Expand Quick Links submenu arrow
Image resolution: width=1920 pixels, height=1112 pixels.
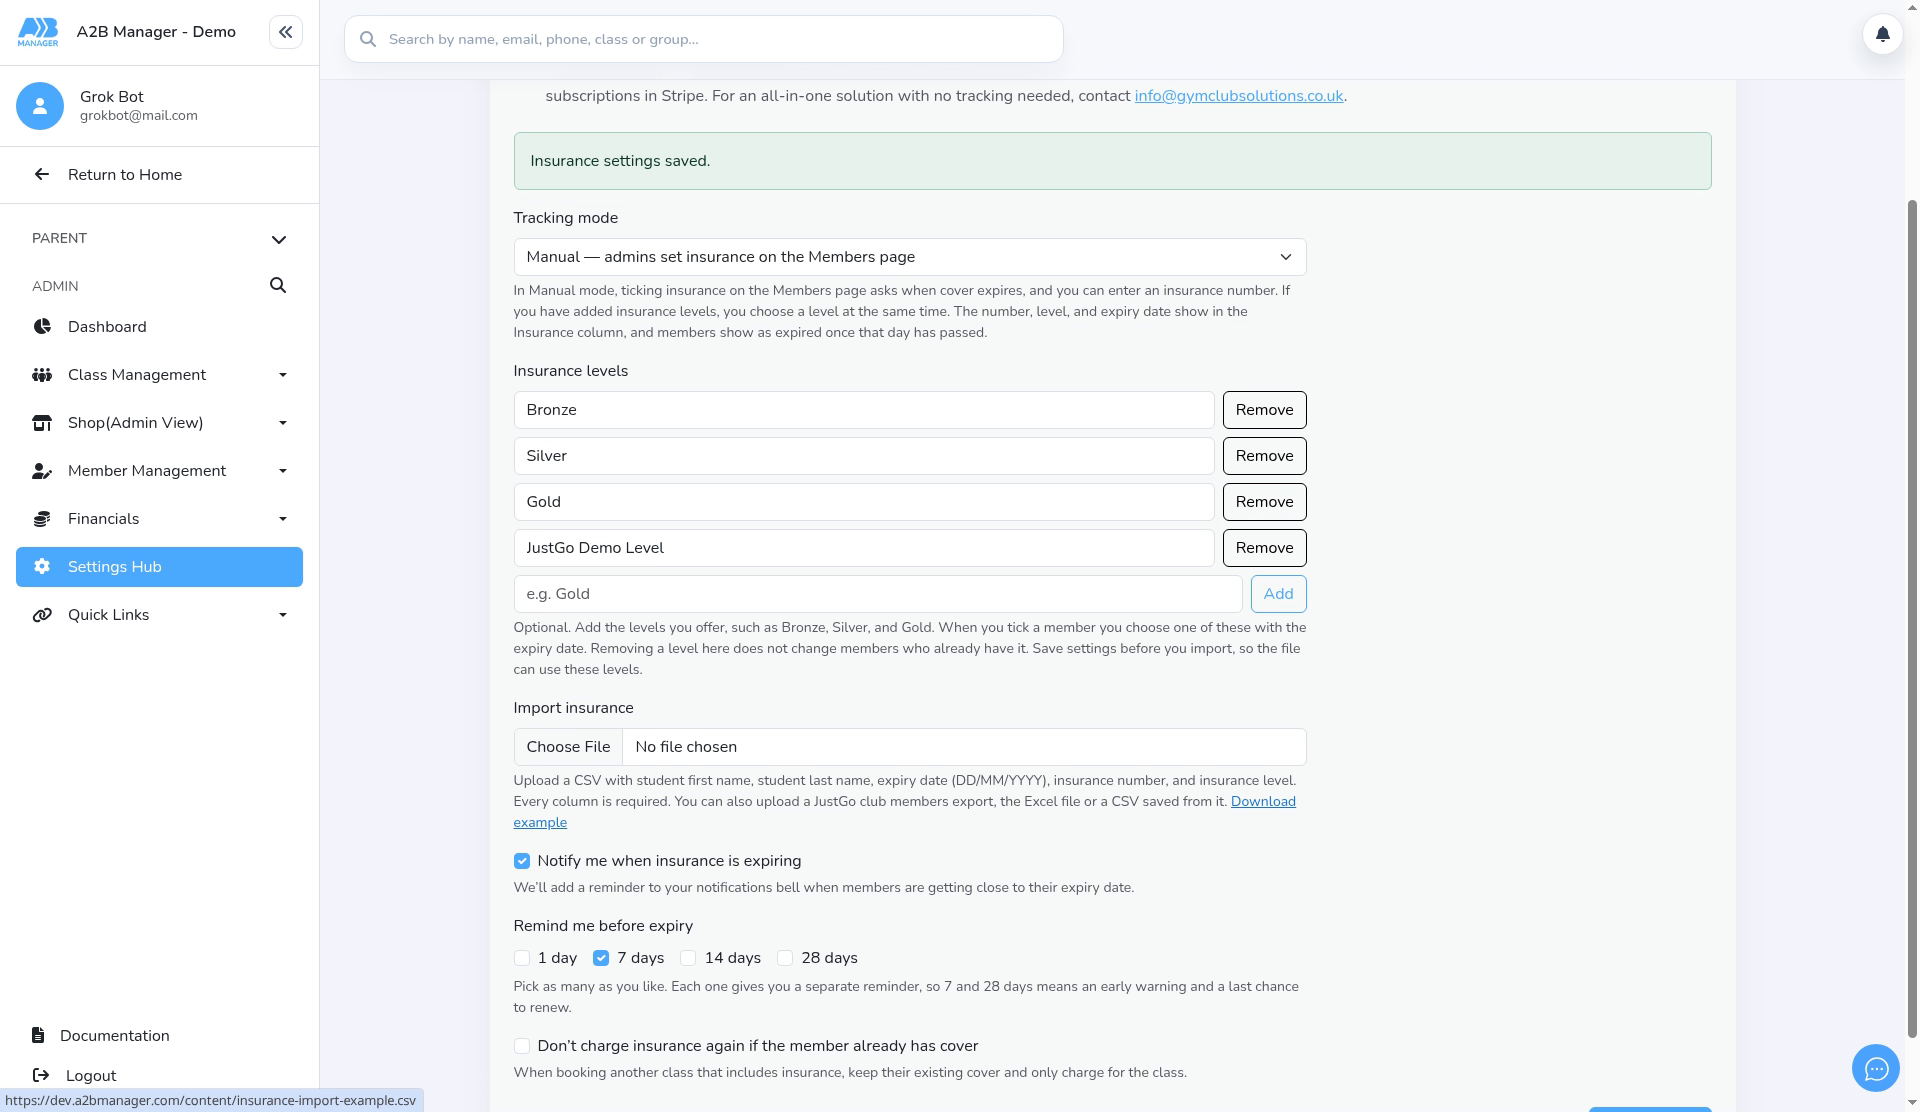[283, 615]
